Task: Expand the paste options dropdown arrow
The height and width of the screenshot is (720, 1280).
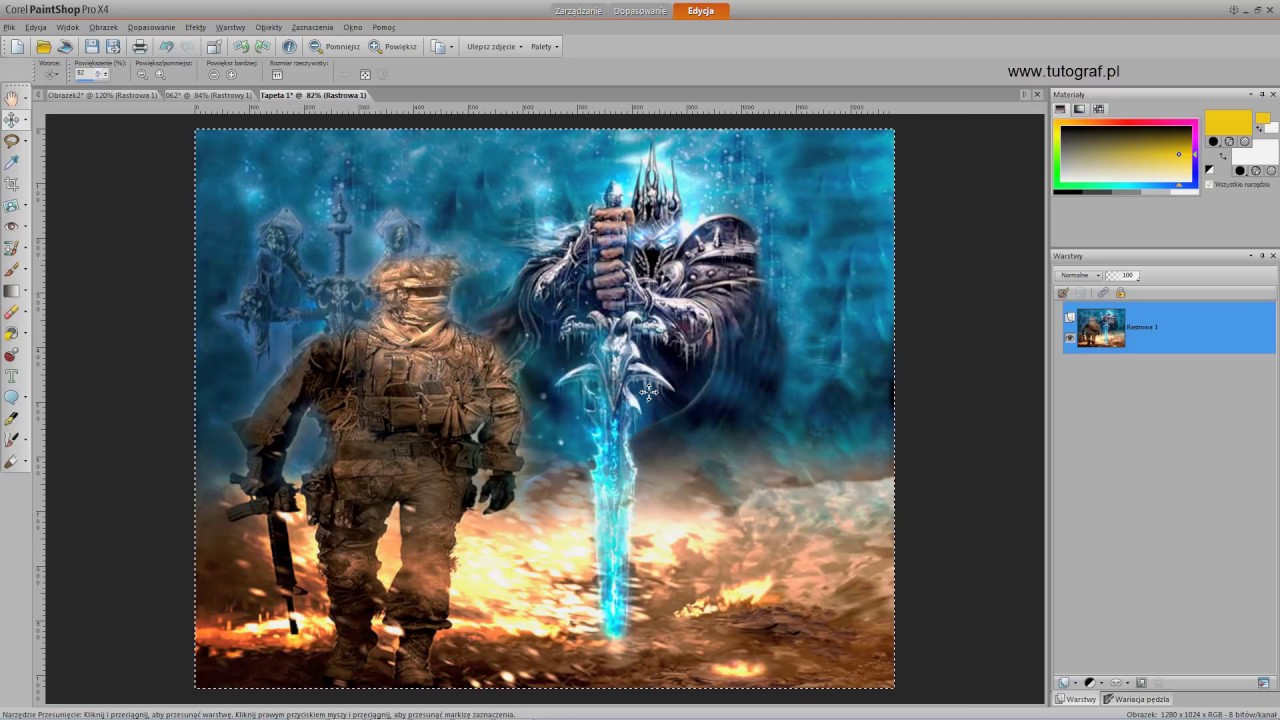Action: (451, 47)
